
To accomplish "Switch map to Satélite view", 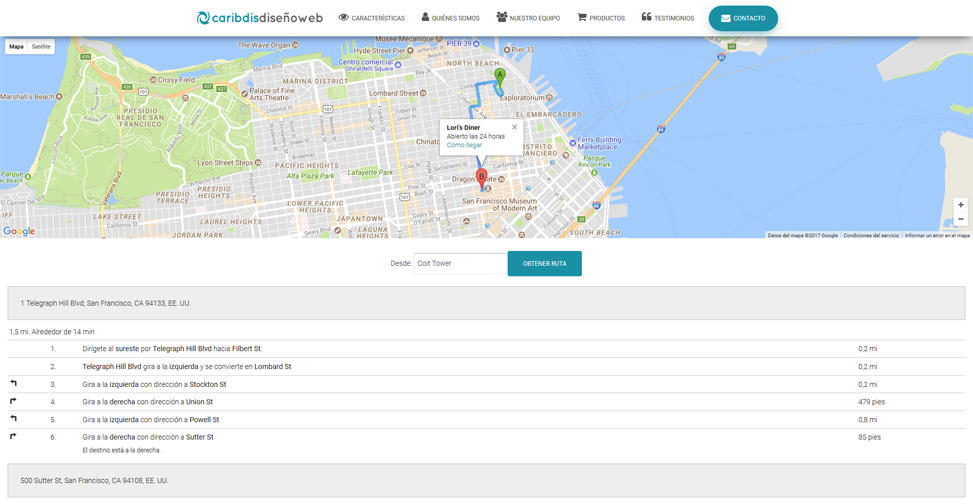I will (x=41, y=47).
